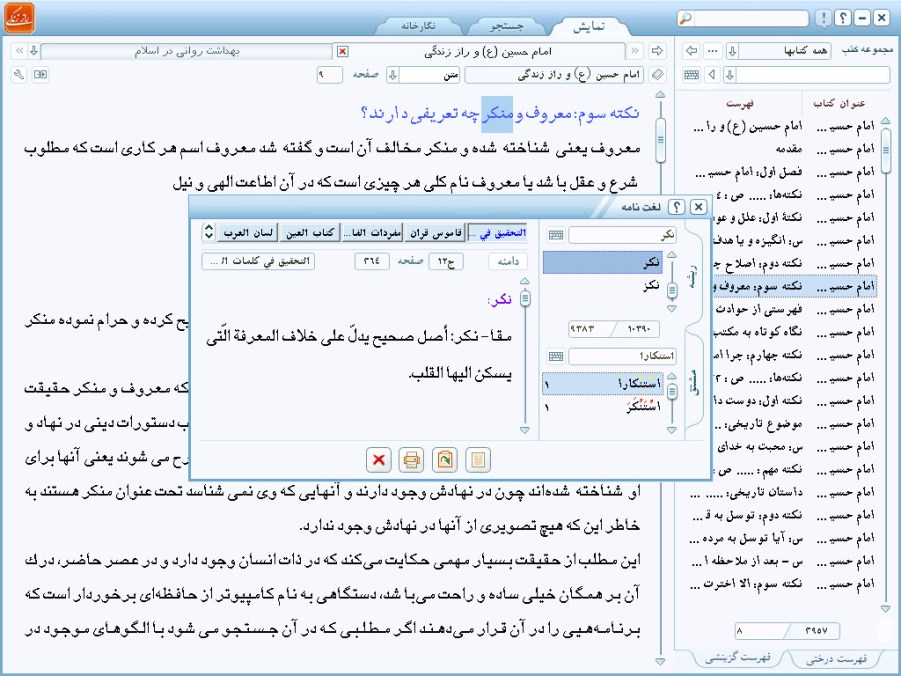Click the magnifier icon in the top search box

(686, 18)
